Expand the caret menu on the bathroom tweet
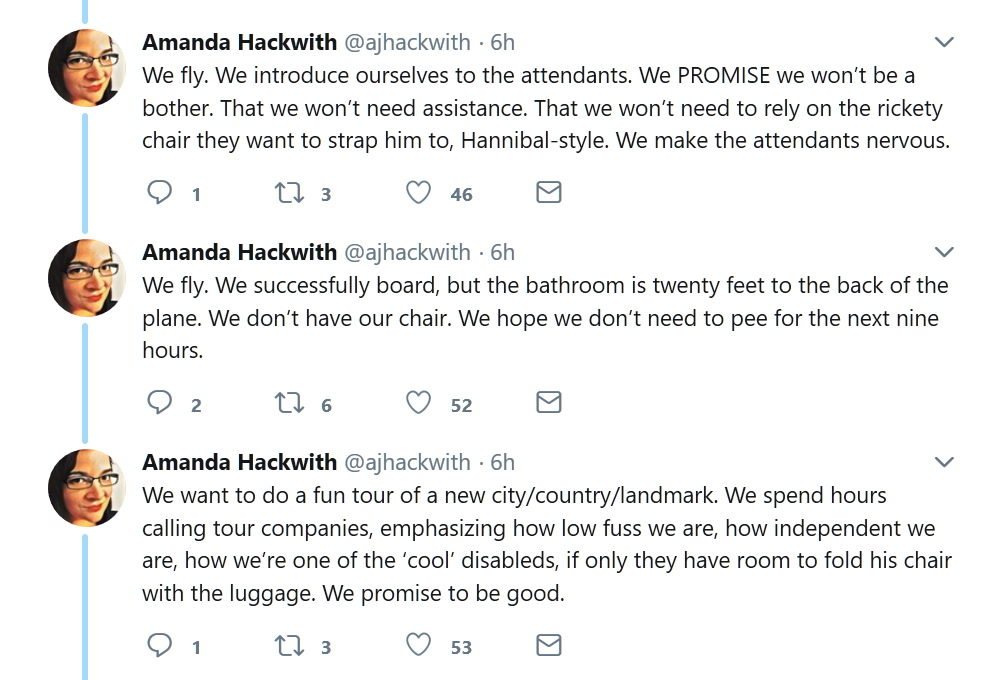The height and width of the screenshot is (680, 1003). coord(943,252)
